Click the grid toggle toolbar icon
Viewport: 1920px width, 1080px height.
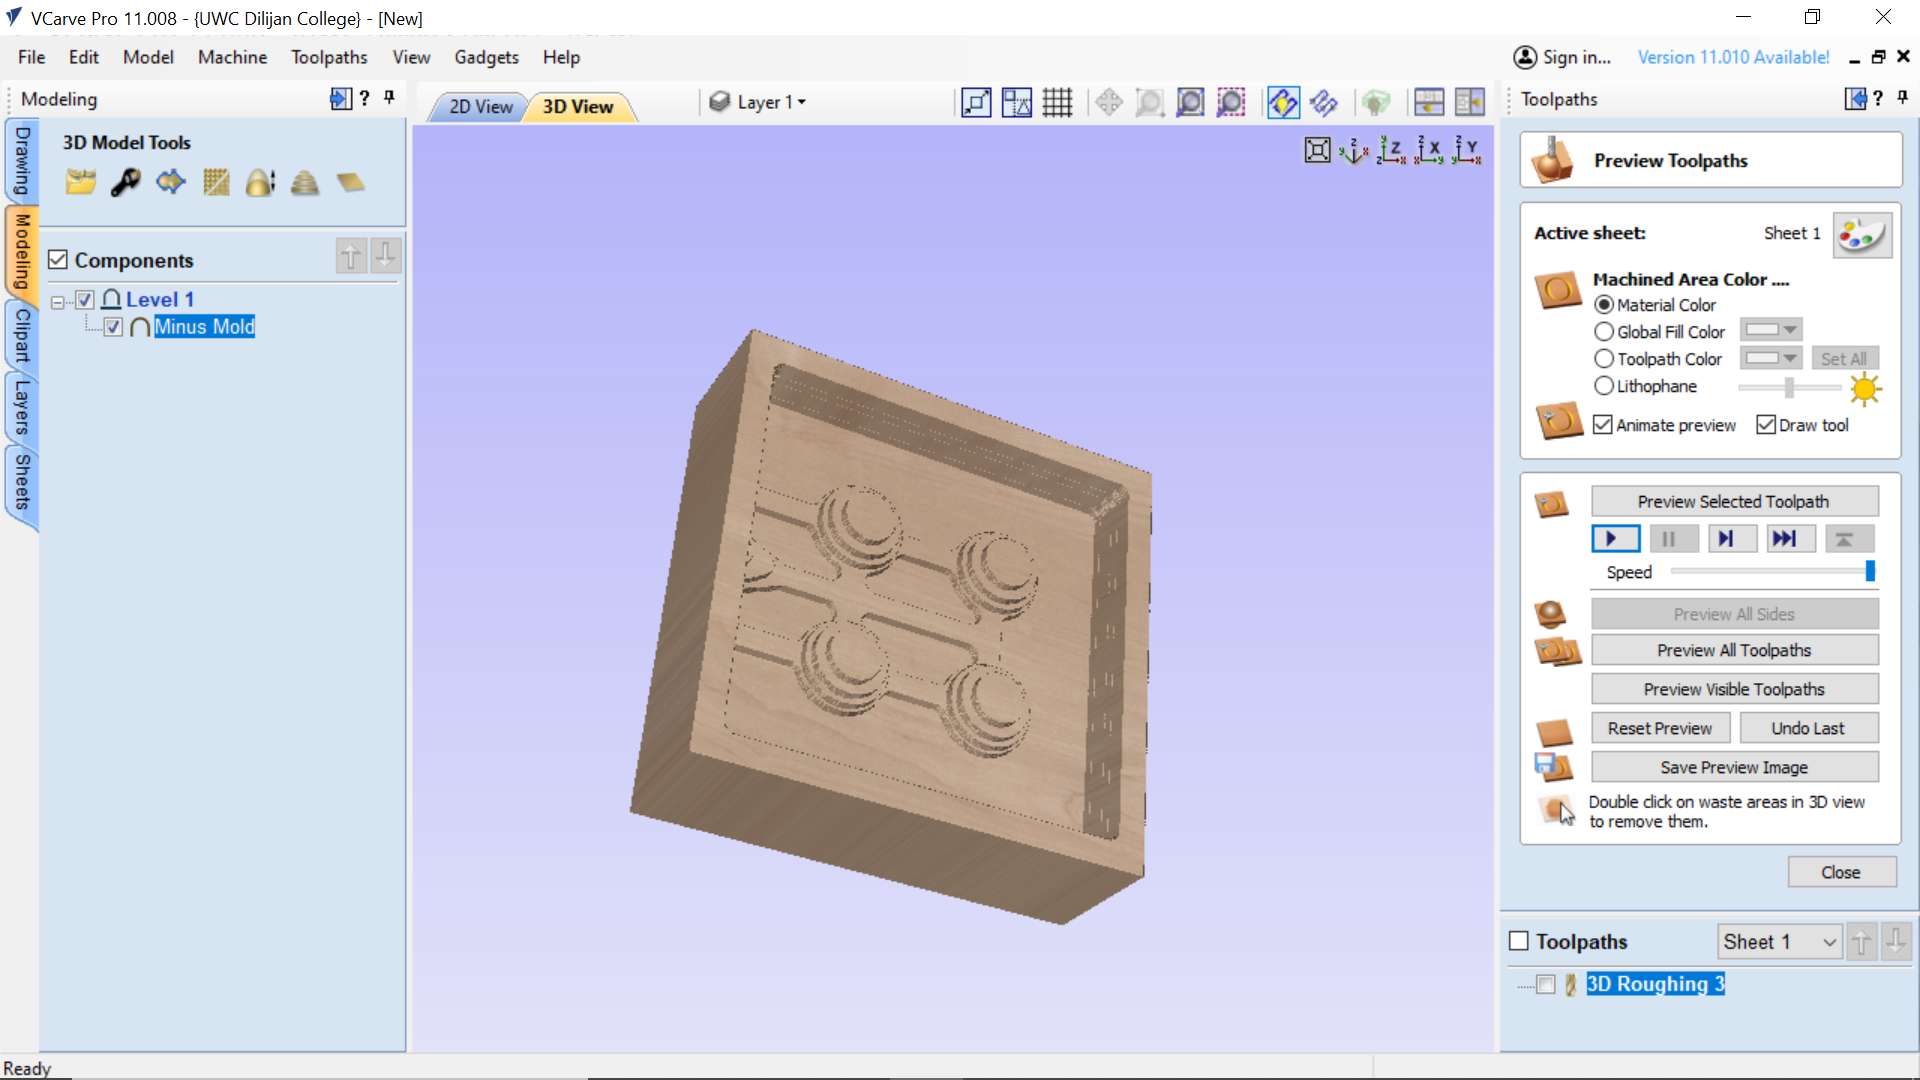coord(1057,102)
